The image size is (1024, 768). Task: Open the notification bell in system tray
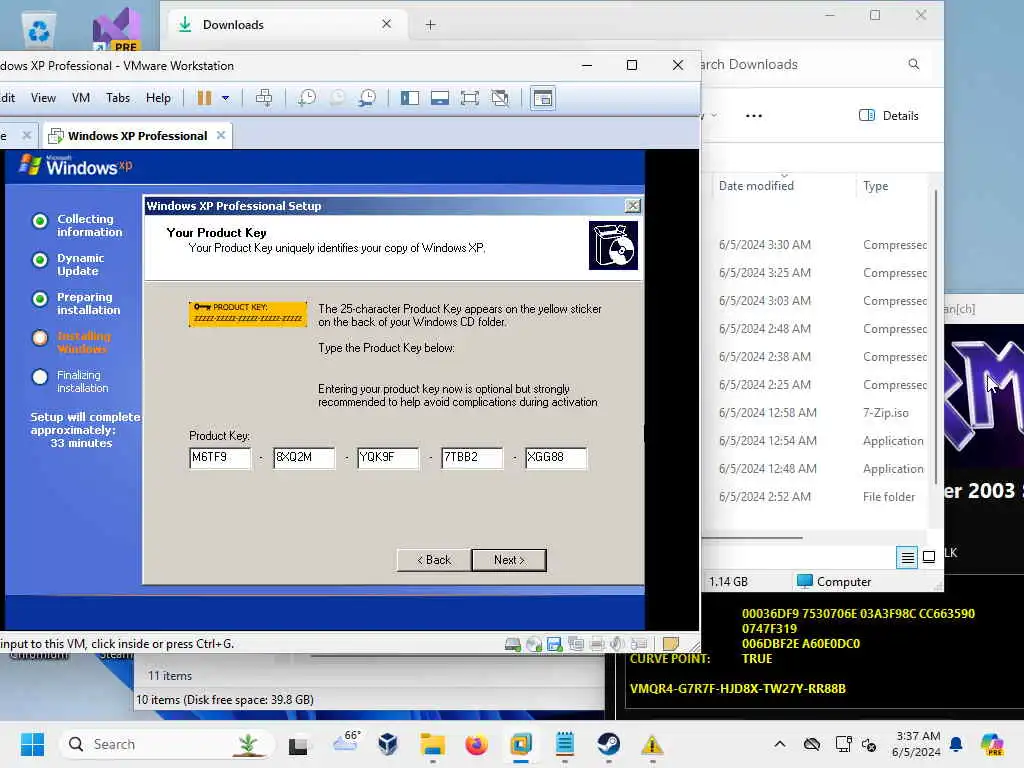tap(956, 744)
